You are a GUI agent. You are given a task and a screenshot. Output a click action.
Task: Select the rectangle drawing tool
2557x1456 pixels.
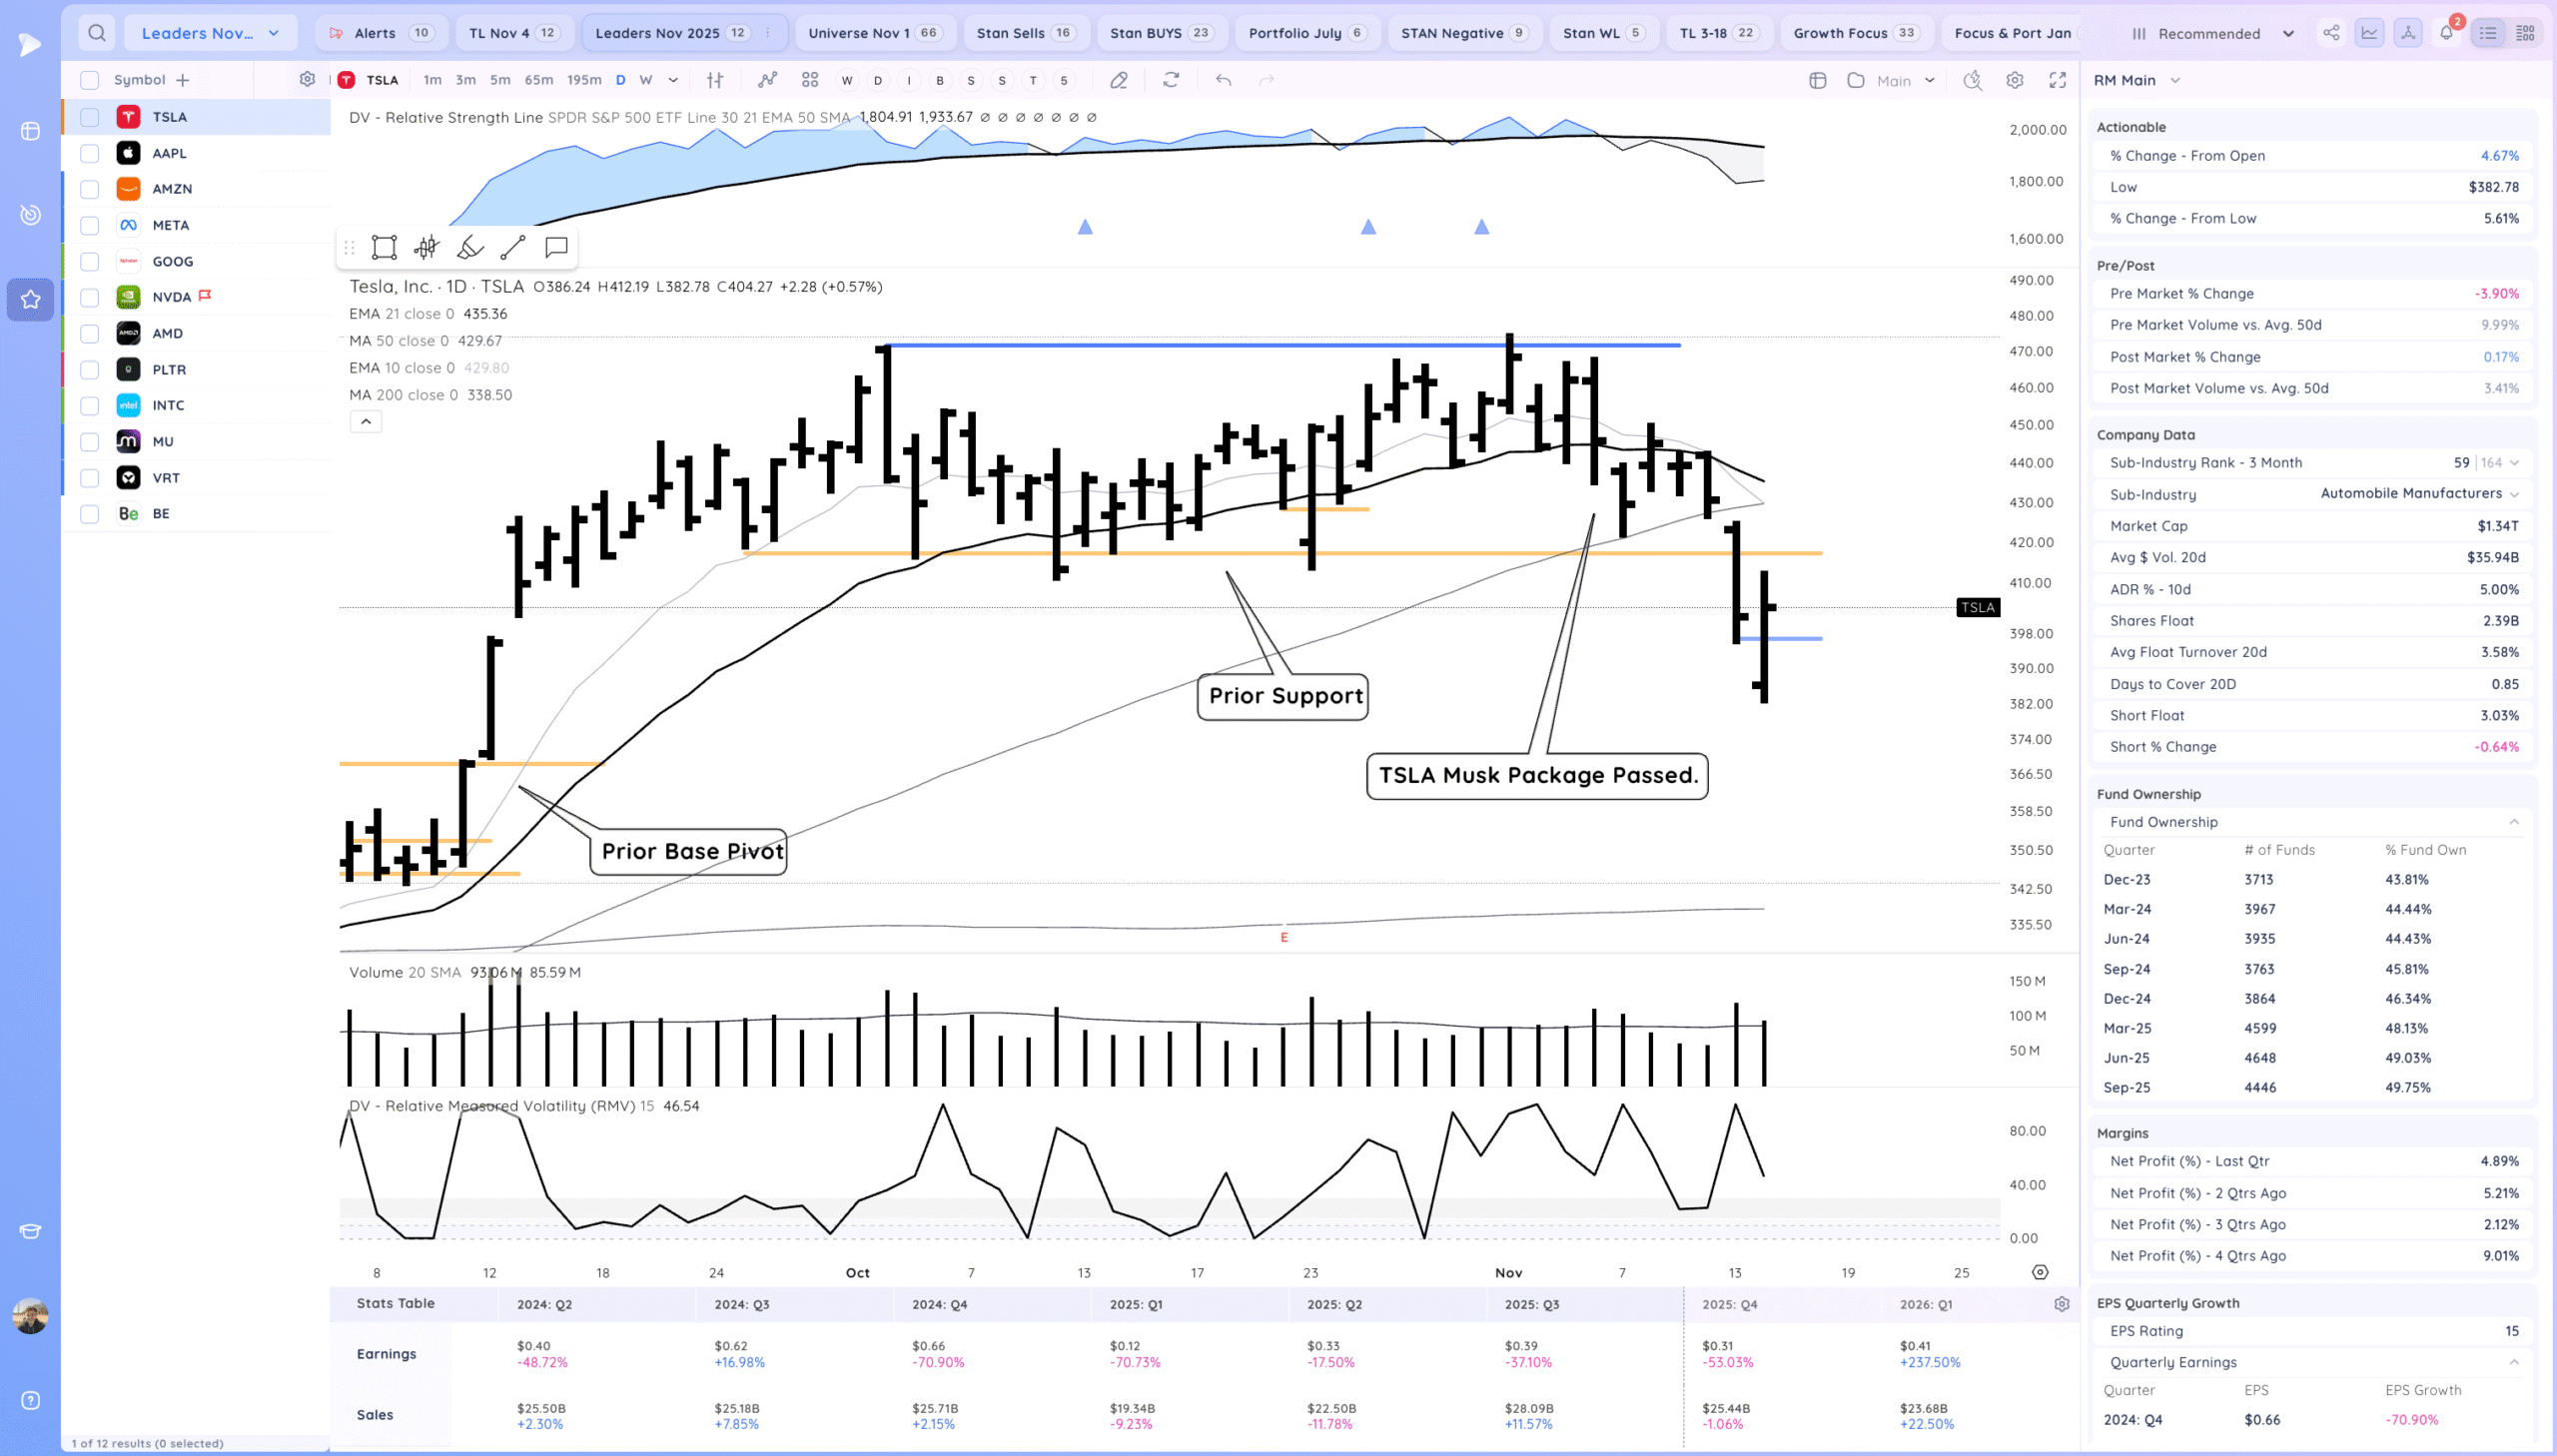pyautogui.click(x=384, y=247)
